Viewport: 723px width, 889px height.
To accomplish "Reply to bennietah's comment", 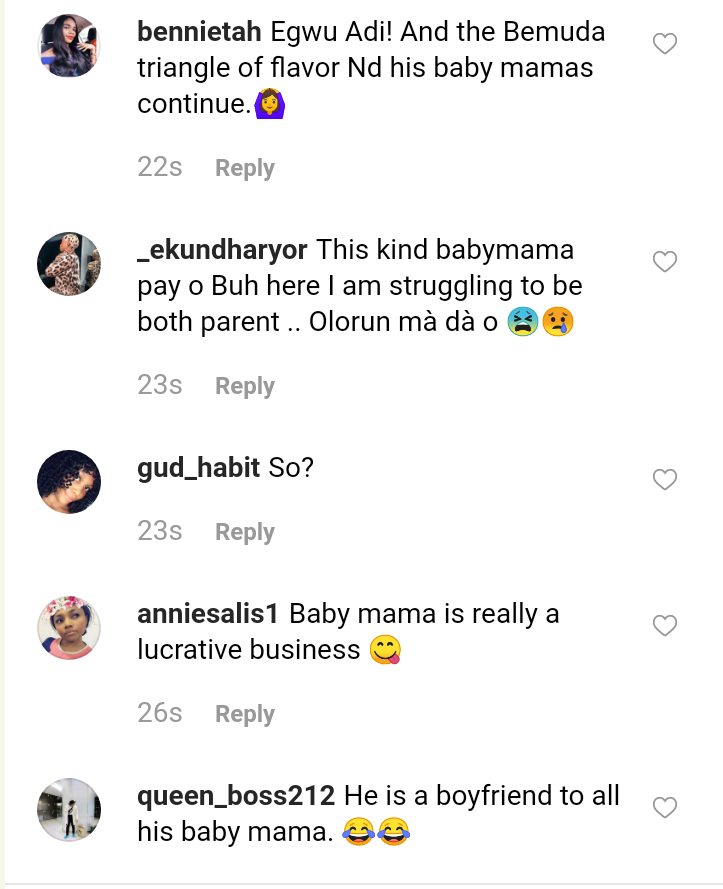I will pos(245,168).
